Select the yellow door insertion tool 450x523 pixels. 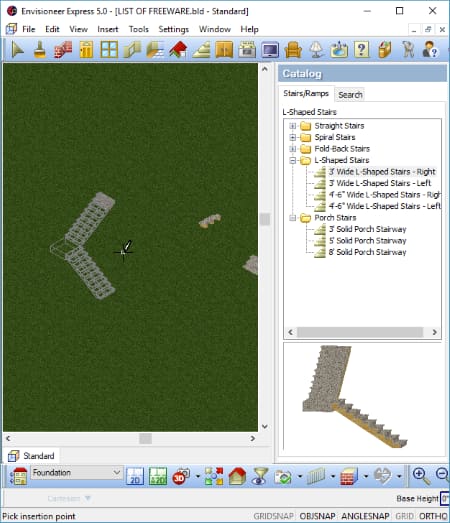[x=86, y=50]
